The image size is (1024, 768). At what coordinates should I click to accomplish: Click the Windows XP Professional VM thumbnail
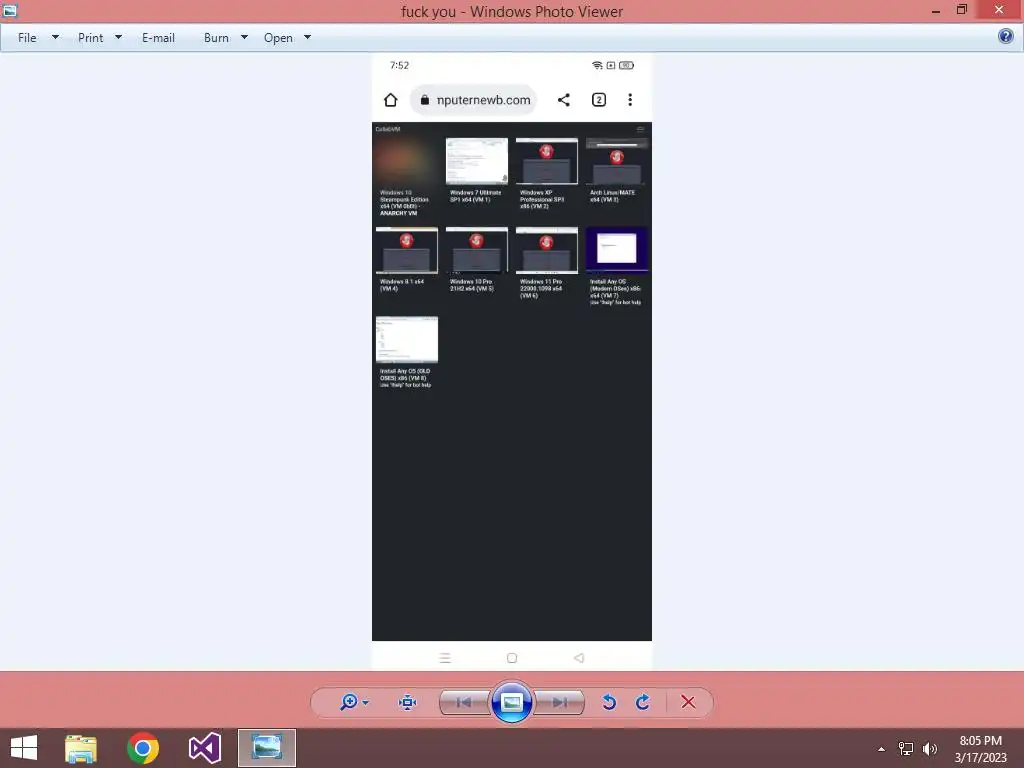(x=547, y=161)
